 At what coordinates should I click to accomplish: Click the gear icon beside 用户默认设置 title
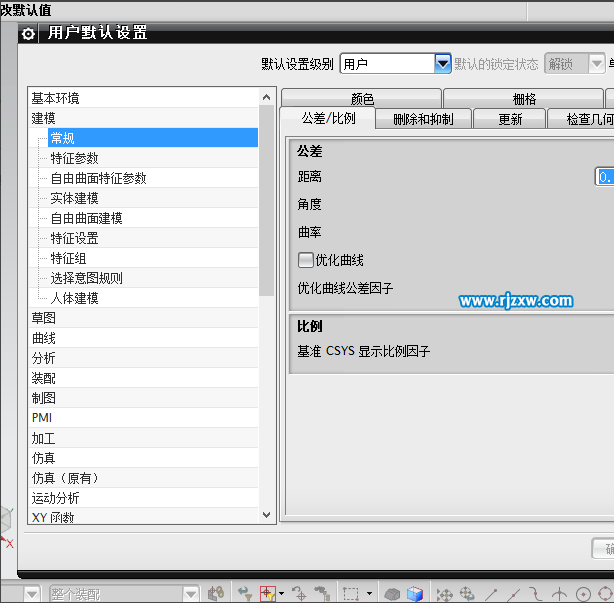point(28,34)
